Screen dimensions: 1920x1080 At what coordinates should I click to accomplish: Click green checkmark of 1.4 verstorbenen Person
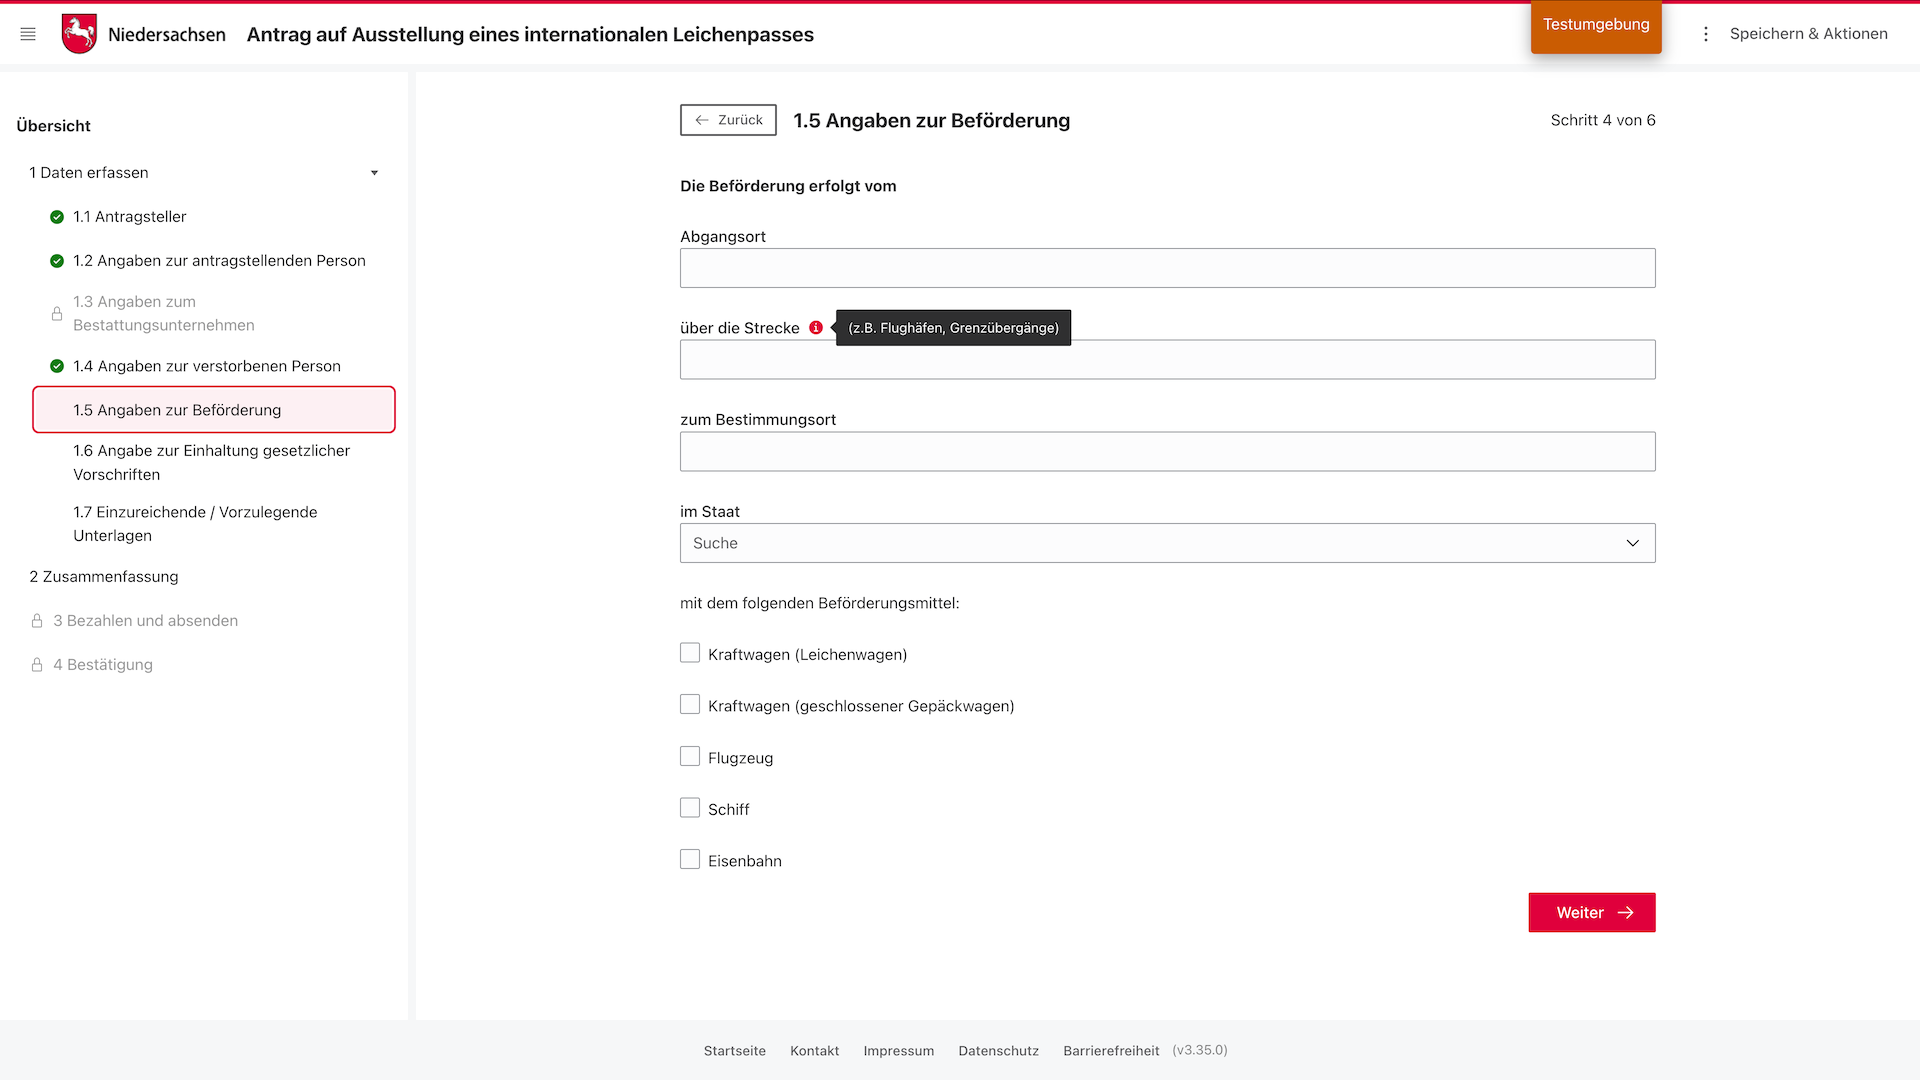tap(57, 366)
